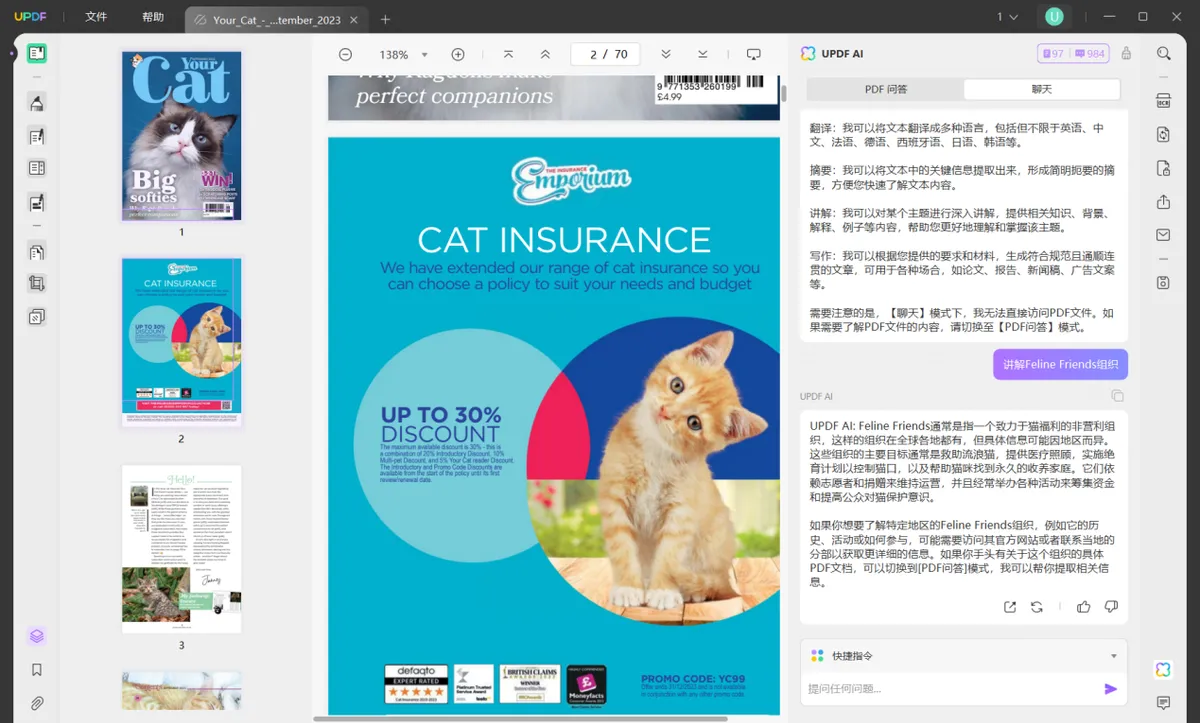Open the Page tools stamp icon

(37, 317)
